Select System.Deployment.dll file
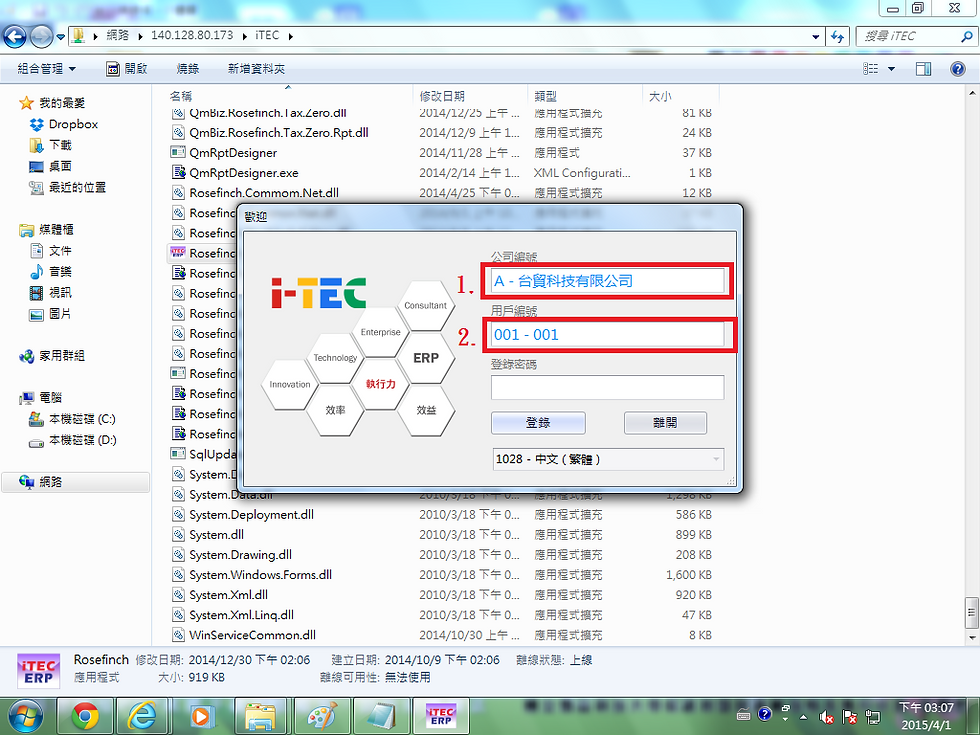This screenshot has width=980, height=735. tap(251, 514)
